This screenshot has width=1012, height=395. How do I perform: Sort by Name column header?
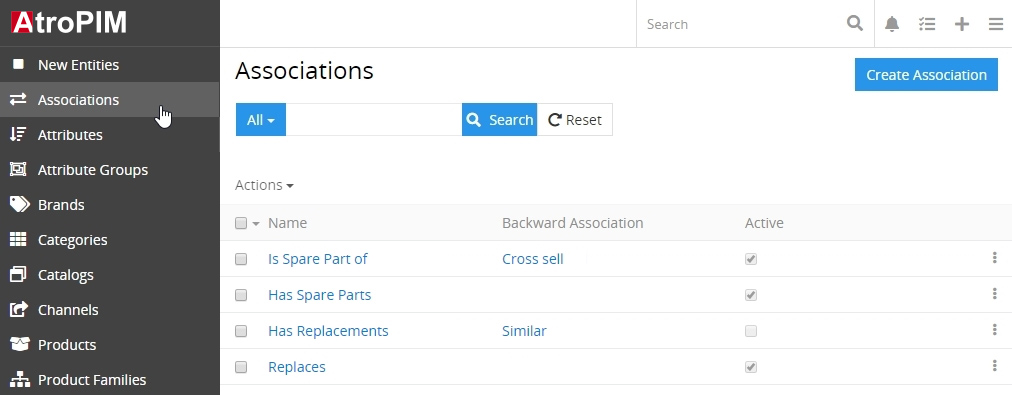(287, 223)
